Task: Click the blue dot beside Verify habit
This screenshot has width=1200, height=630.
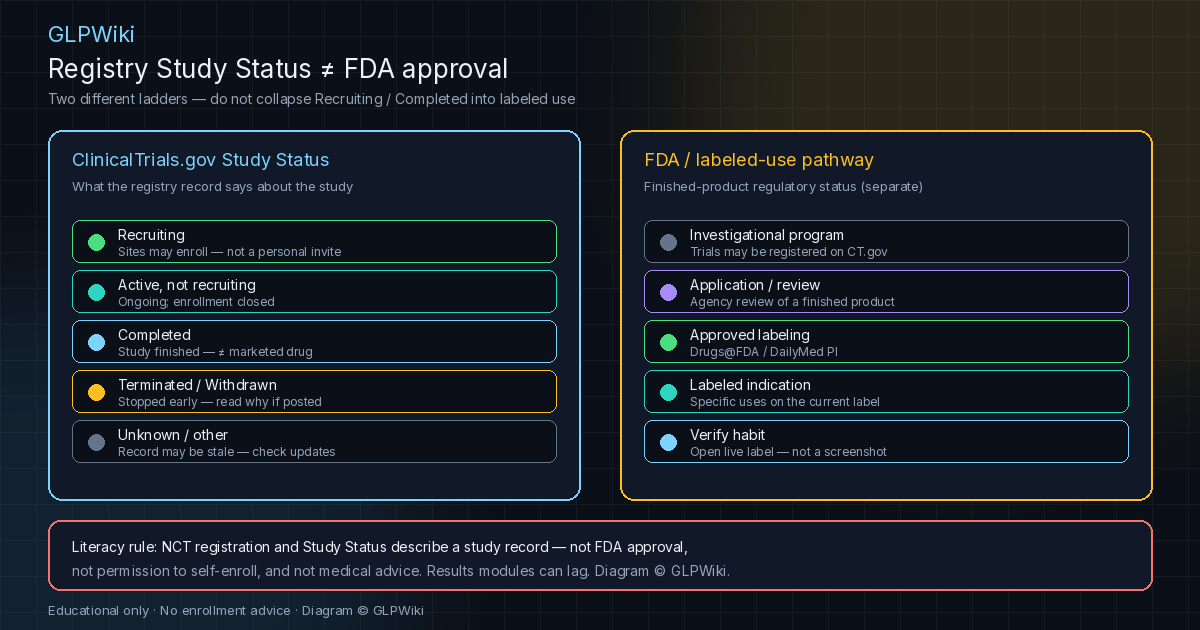Action: (668, 442)
